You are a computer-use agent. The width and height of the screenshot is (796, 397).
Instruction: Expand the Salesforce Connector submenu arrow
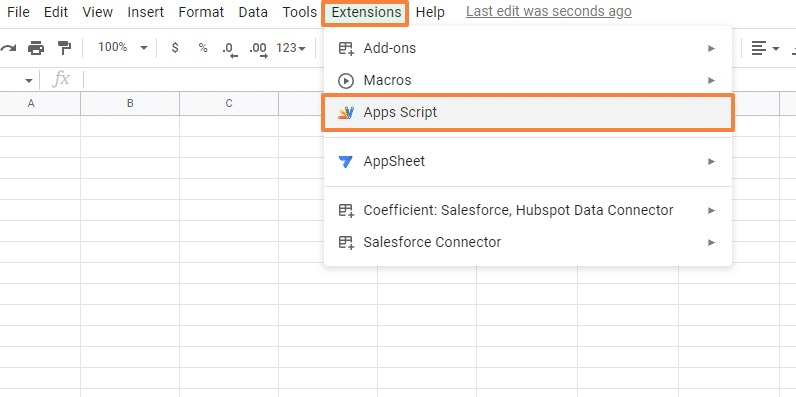coord(711,242)
